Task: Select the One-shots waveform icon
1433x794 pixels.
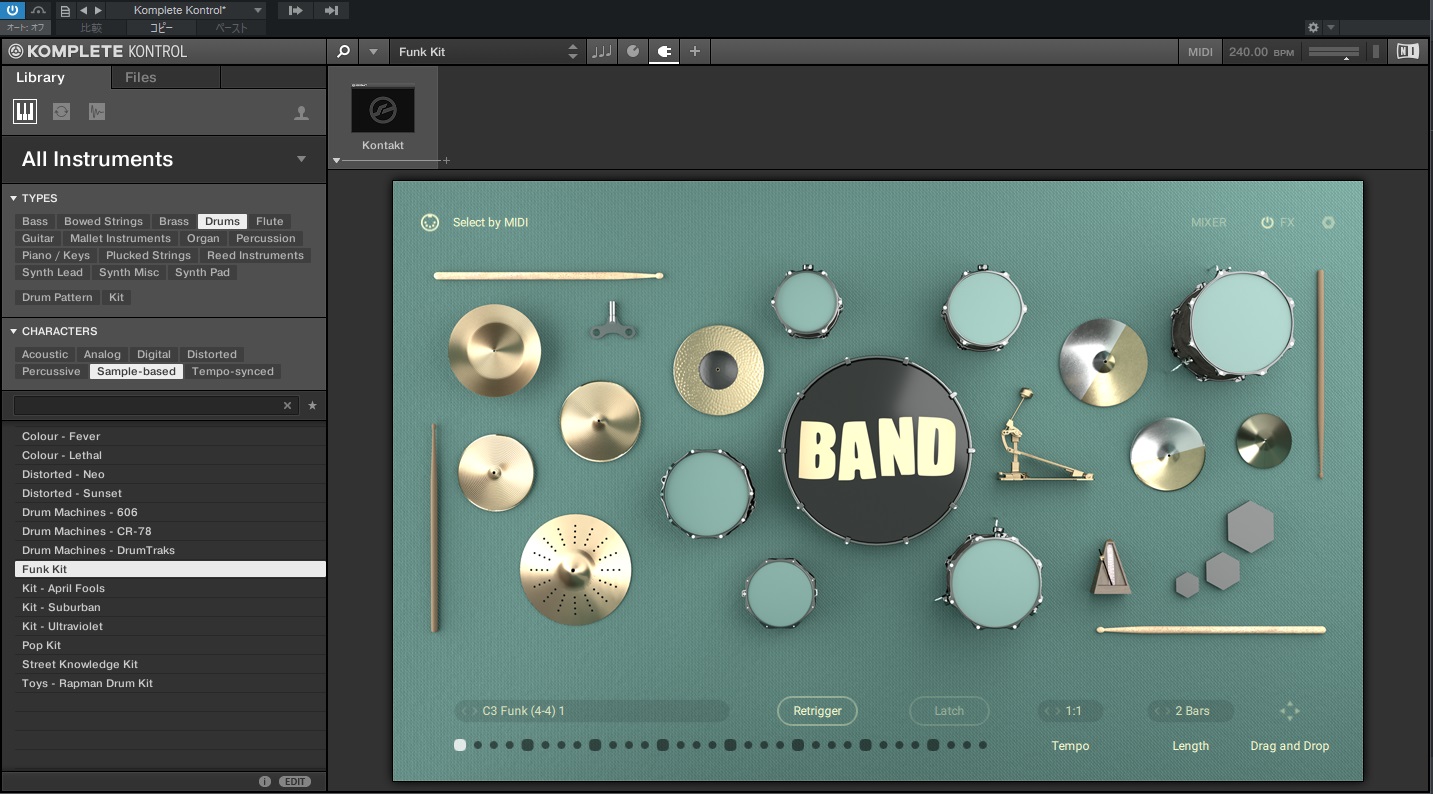Action: click(x=96, y=111)
